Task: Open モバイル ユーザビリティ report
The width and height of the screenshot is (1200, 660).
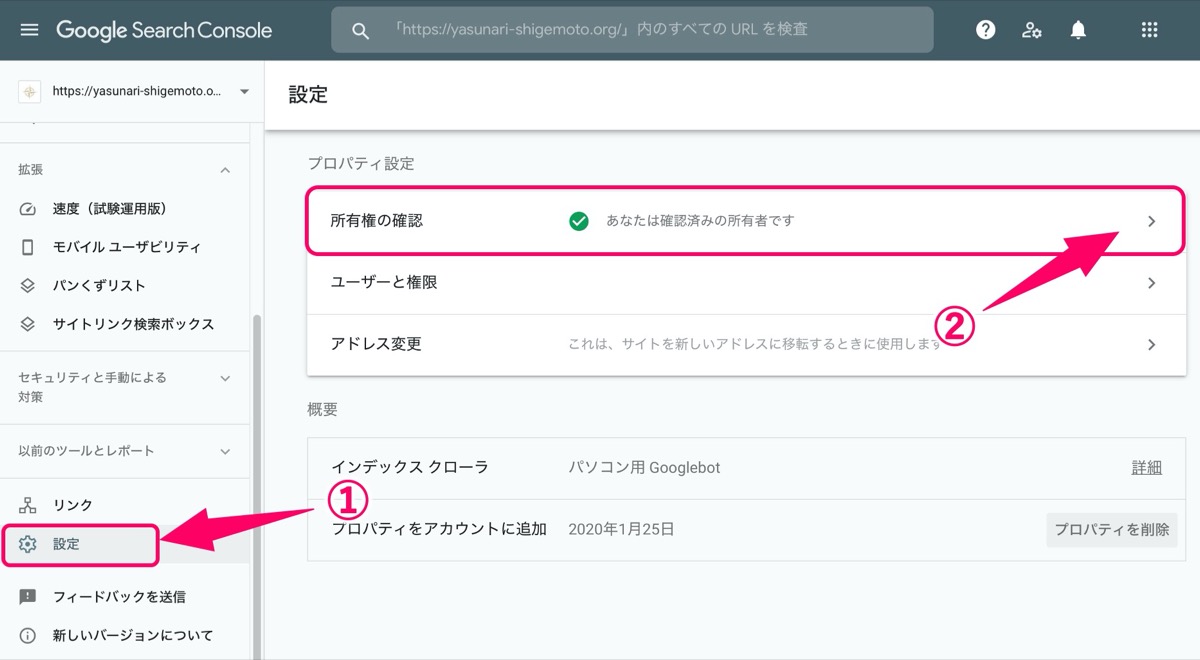Action: click(x=125, y=247)
